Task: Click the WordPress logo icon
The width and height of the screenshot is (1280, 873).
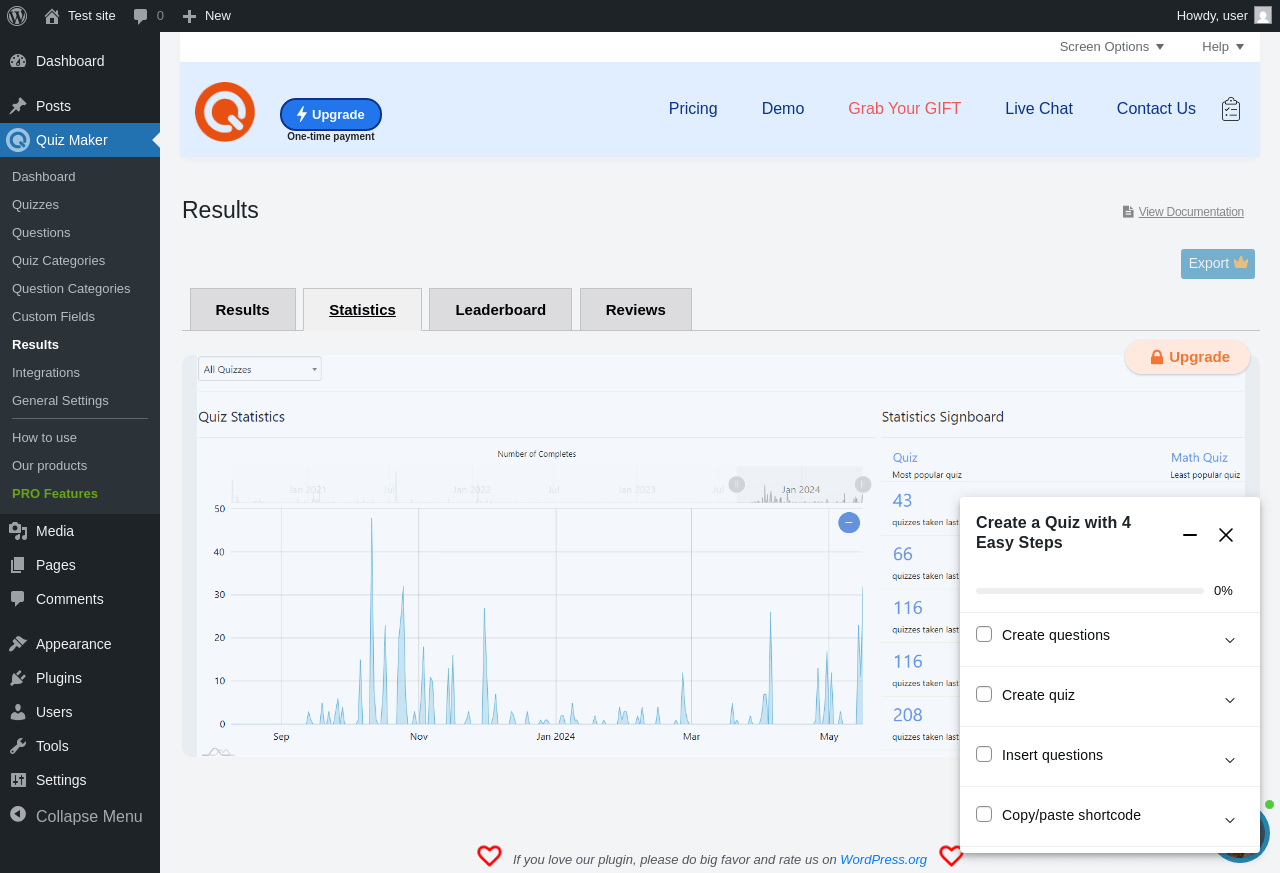Action: (17, 16)
